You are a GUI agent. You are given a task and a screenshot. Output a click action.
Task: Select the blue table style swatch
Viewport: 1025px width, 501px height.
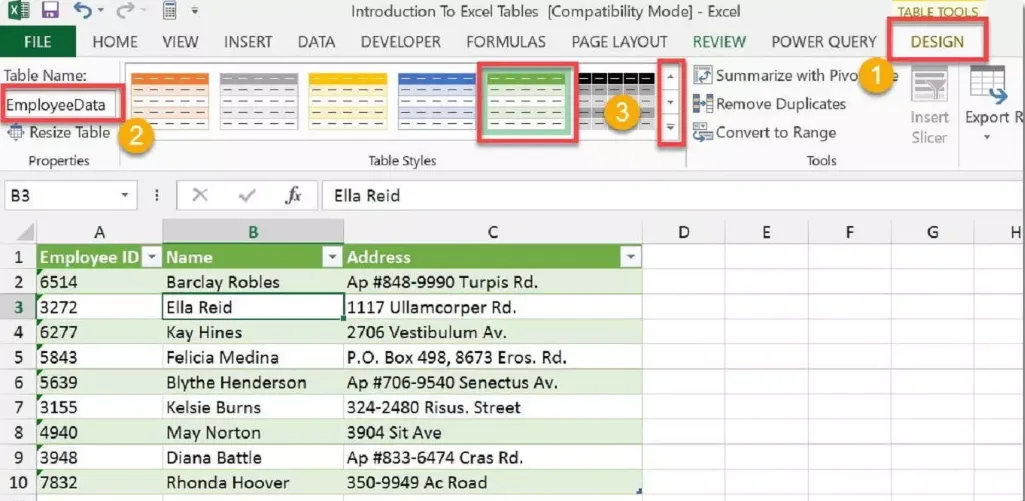coord(436,103)
